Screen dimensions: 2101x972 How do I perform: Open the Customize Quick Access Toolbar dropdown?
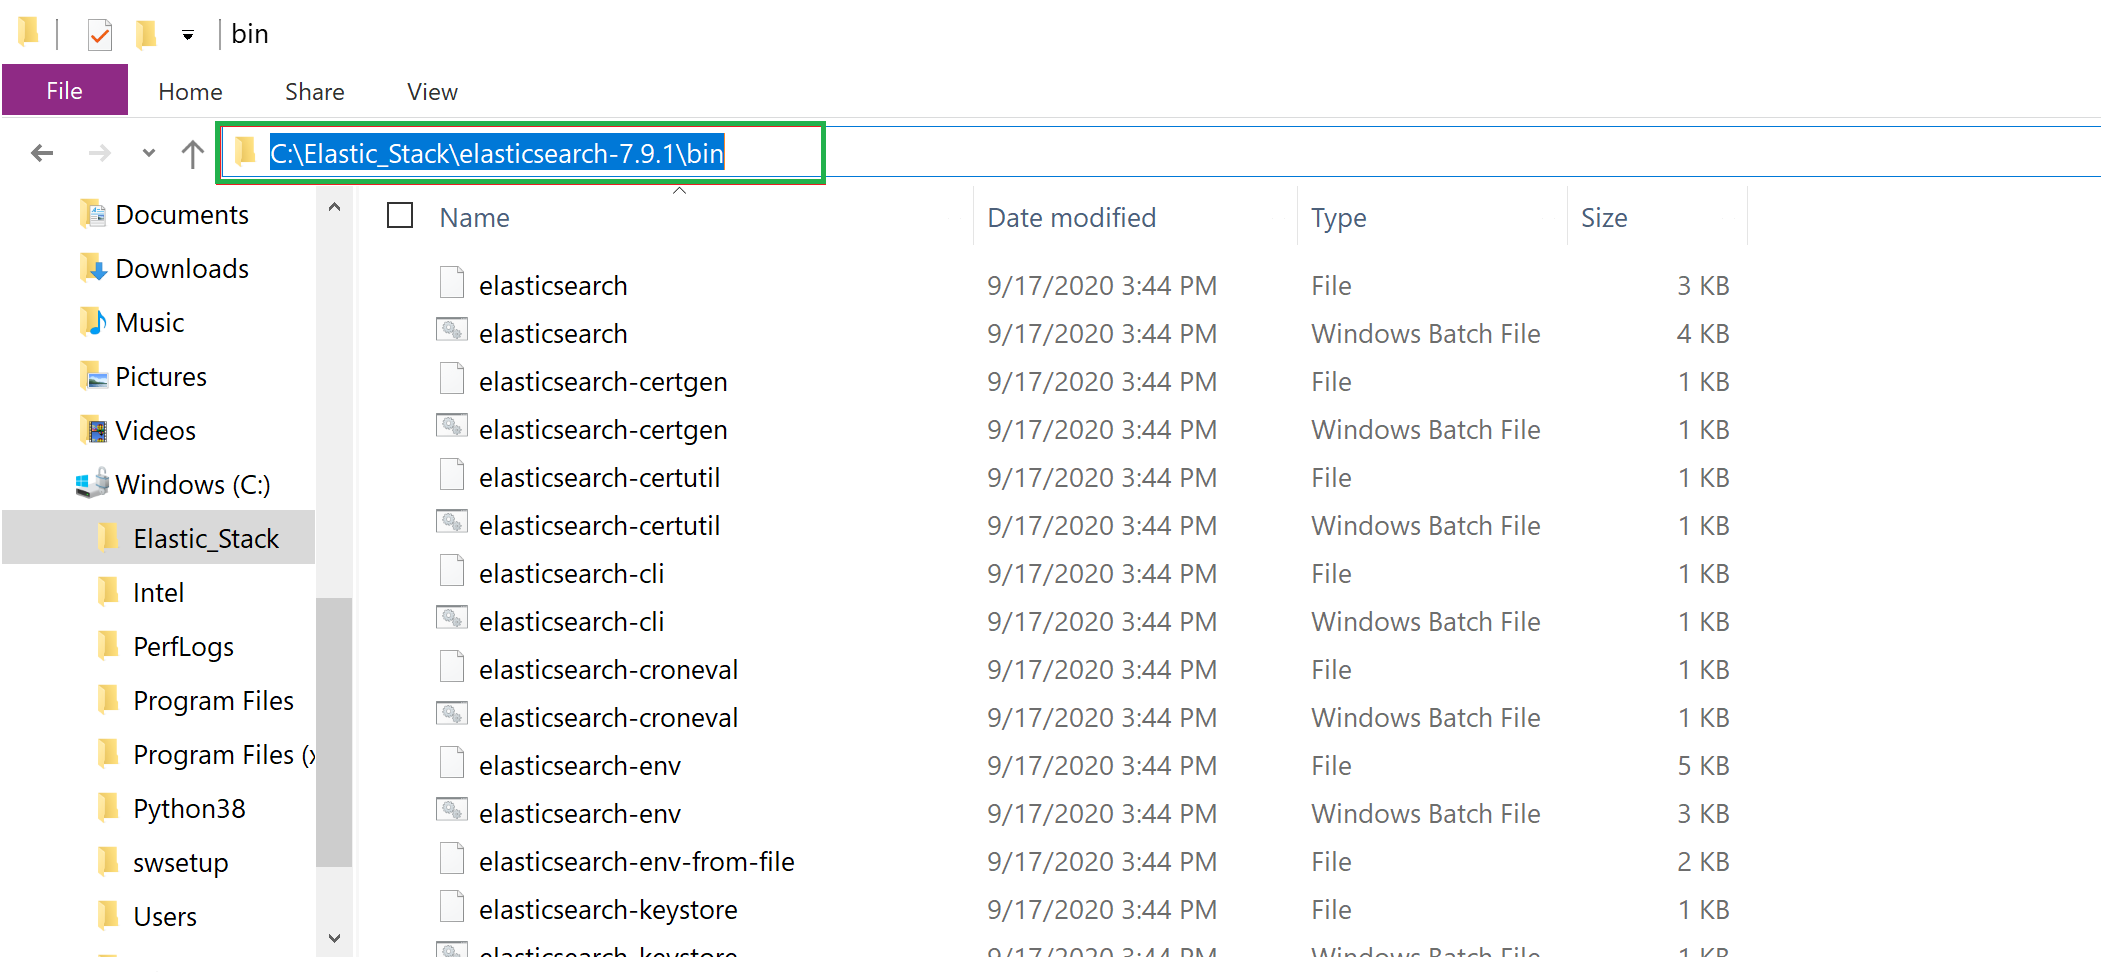189,33
